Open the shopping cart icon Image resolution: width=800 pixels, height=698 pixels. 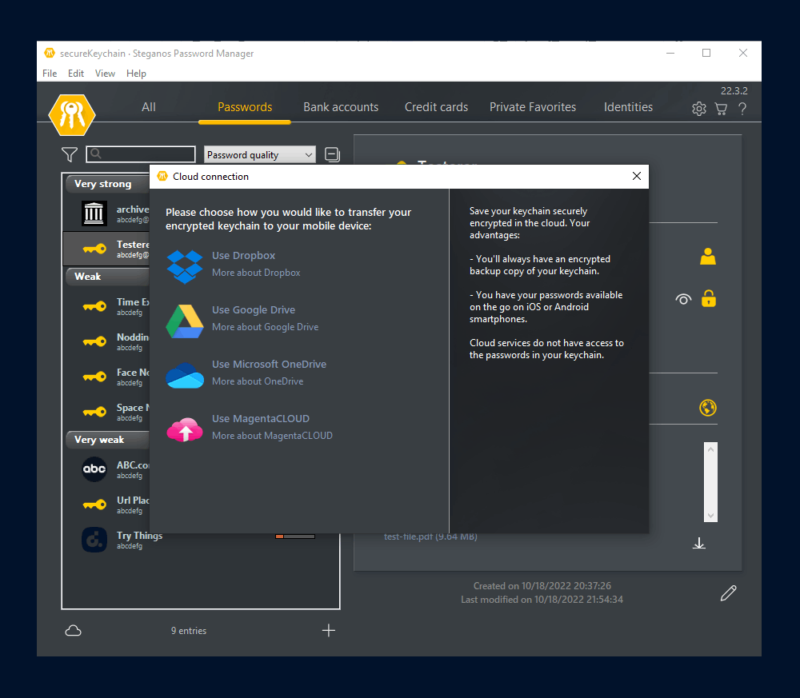[721, 109]
